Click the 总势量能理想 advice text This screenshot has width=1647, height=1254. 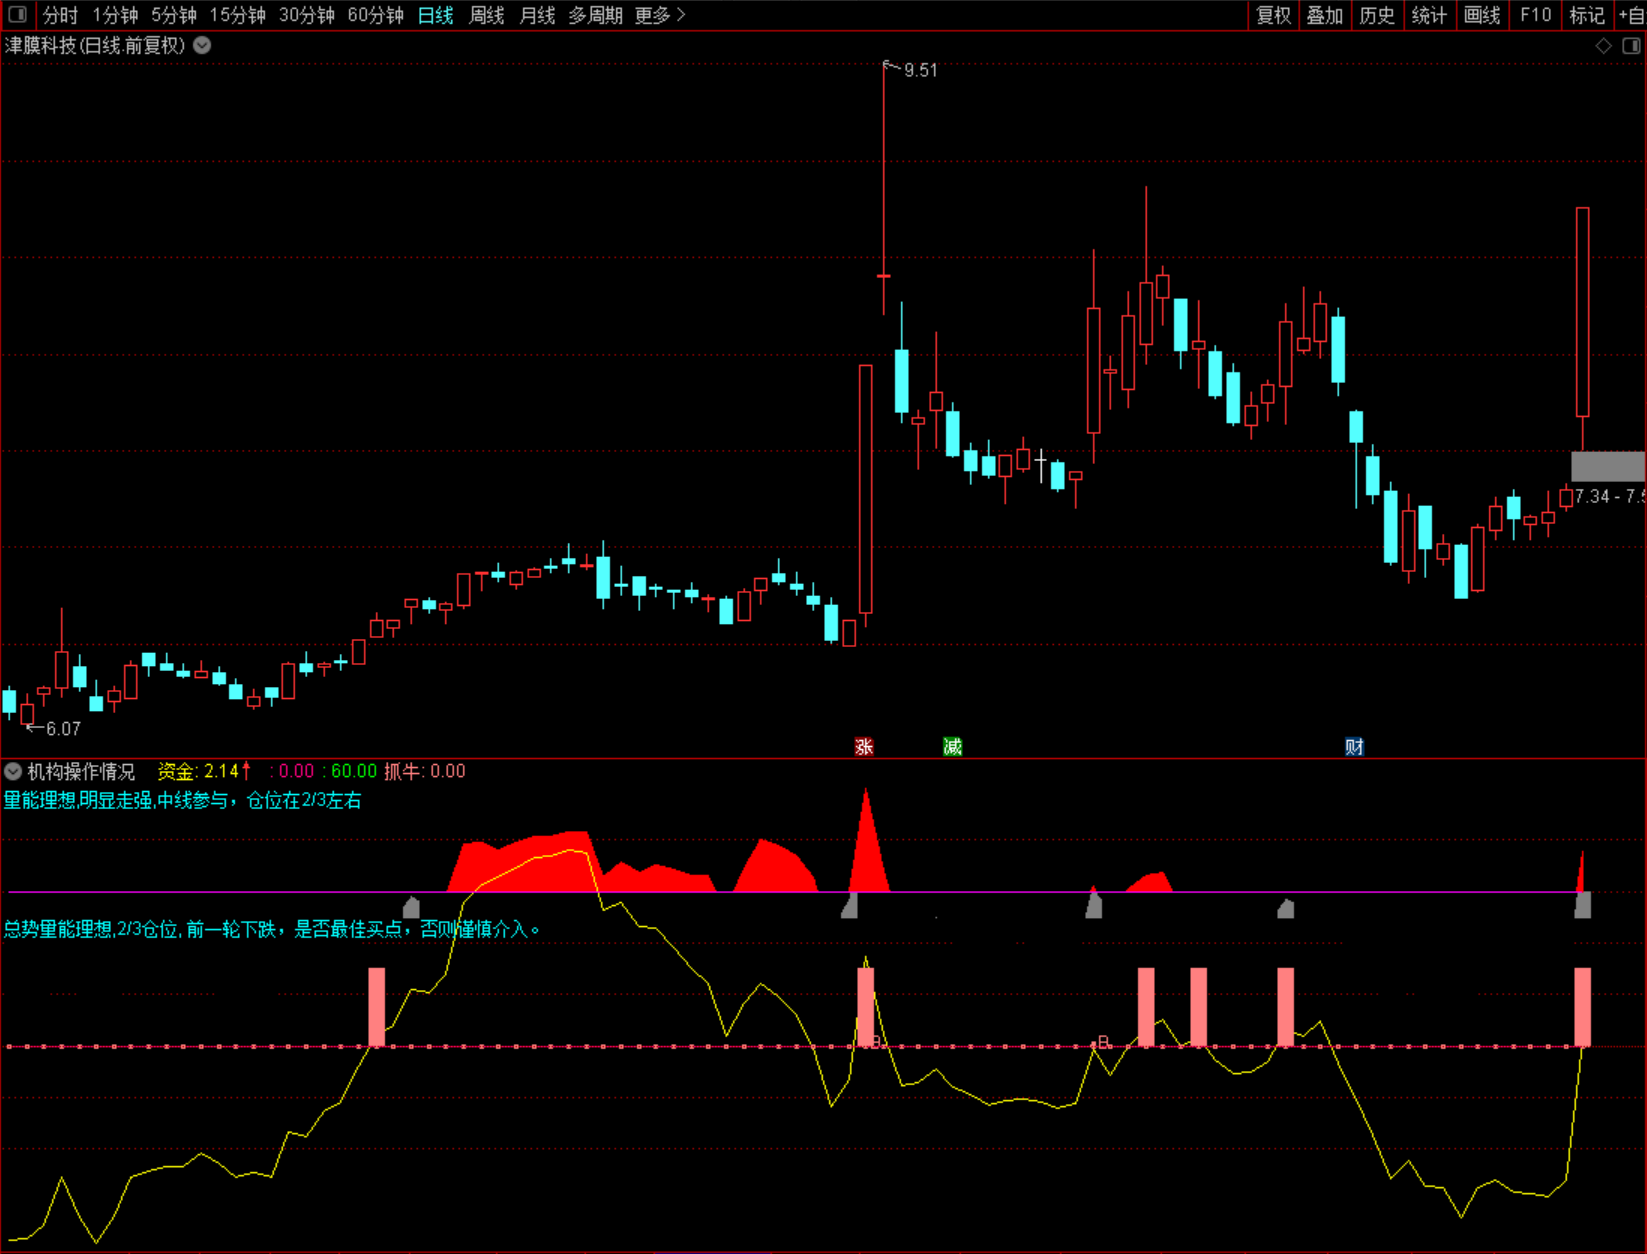click(x=272, y=929)
